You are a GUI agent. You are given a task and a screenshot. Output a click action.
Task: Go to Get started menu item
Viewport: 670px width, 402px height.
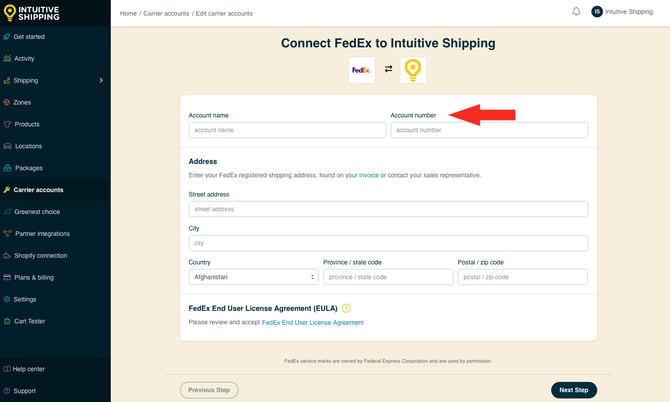click(29, 37)
